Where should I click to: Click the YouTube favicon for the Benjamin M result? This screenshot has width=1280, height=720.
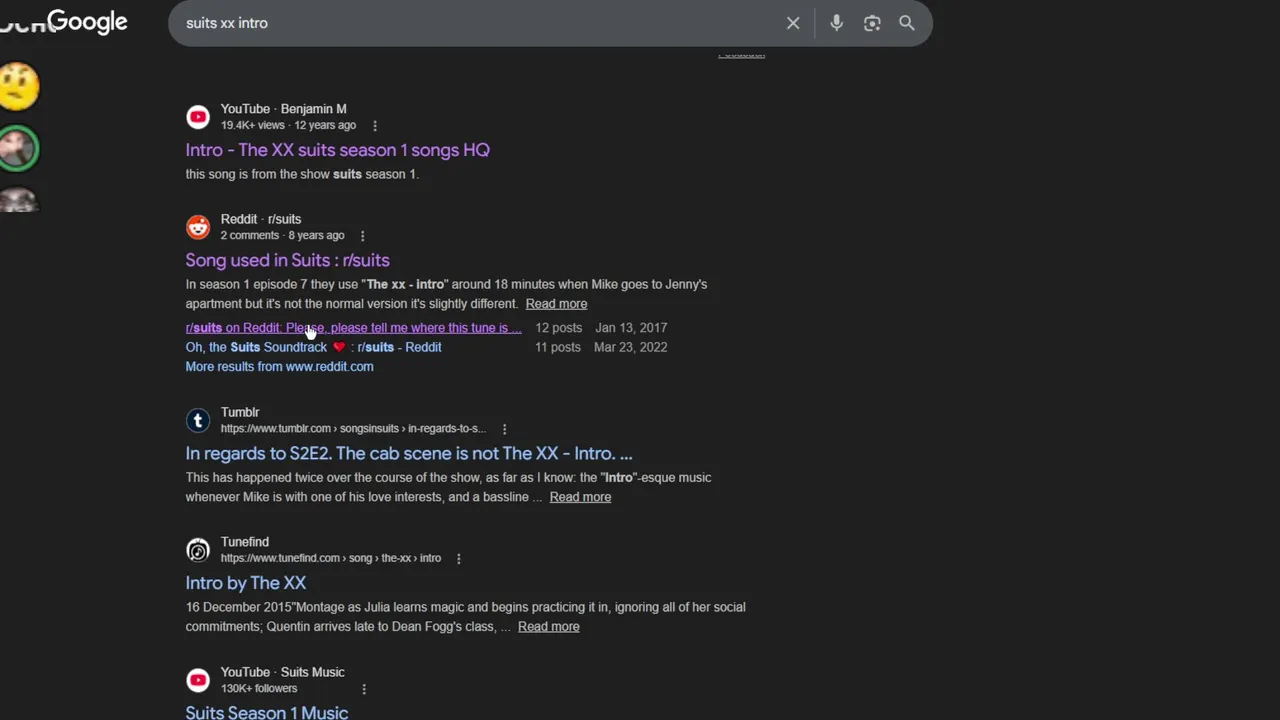pyautogui.click(x=198, y=117)
